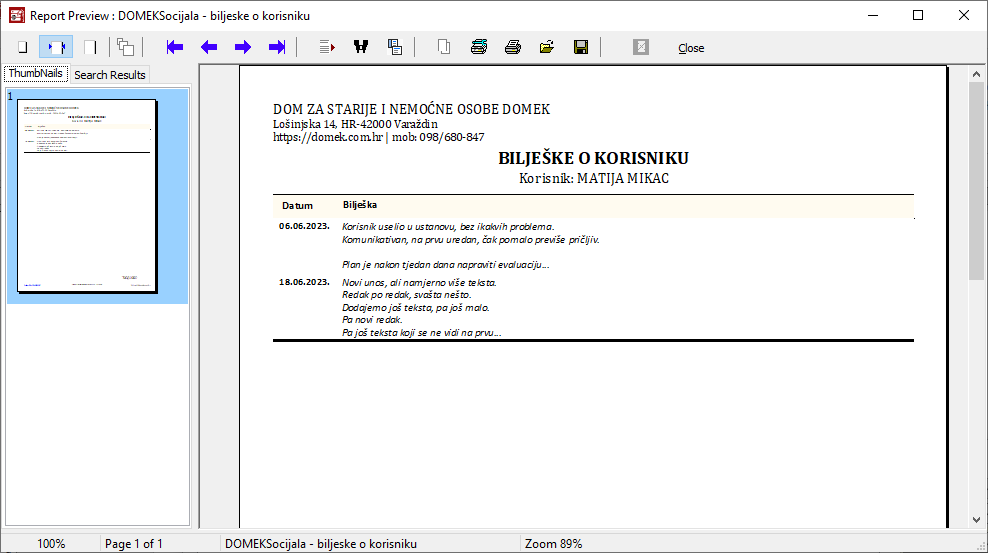988x553 pixels.
Task: Toggle fit page width zoom
Action: (56, 47)
